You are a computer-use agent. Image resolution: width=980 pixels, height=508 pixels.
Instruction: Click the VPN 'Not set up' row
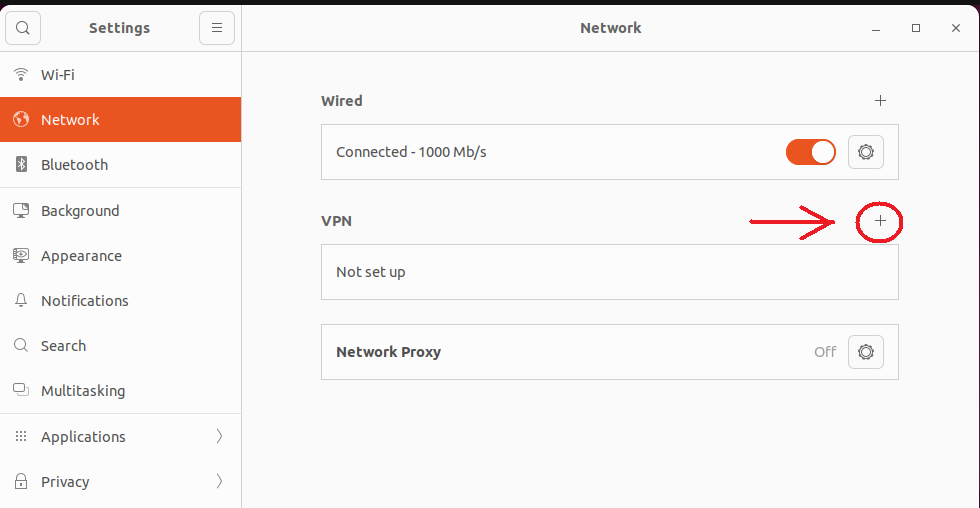pyautogui.click(x=609, y=272)
